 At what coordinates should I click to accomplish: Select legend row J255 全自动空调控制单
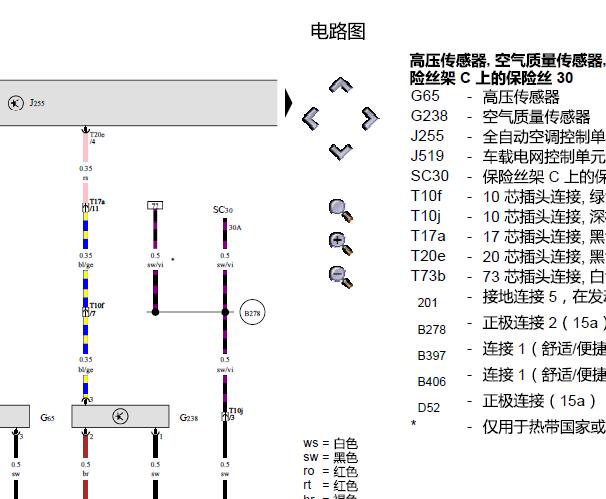click(508, 136)
